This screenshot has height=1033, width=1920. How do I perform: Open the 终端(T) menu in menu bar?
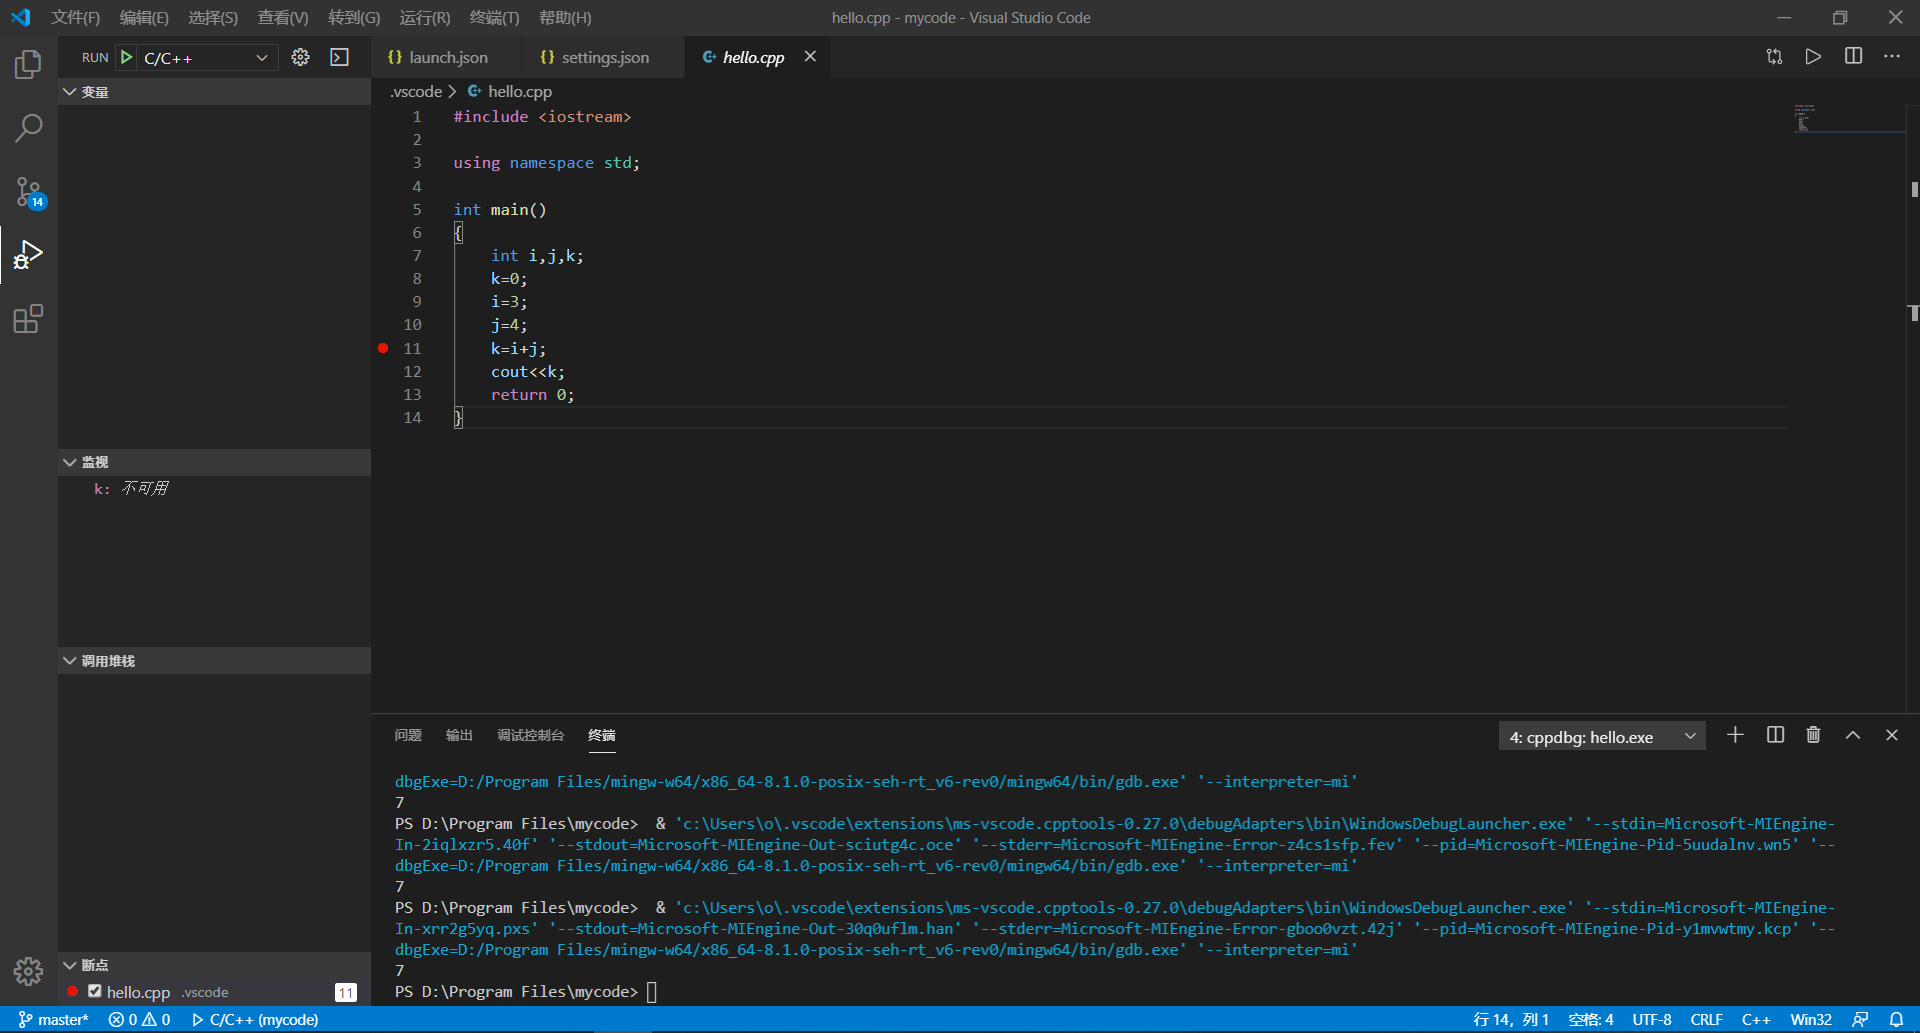494,18
